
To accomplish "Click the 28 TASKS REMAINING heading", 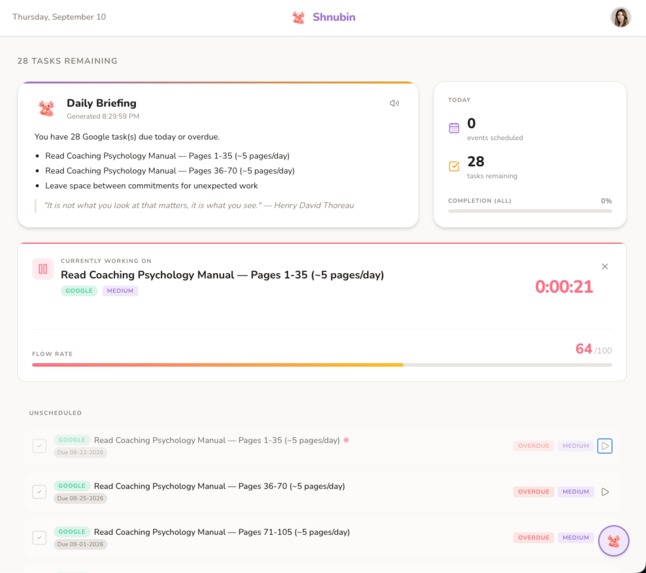I will click(x=68, y=61).
